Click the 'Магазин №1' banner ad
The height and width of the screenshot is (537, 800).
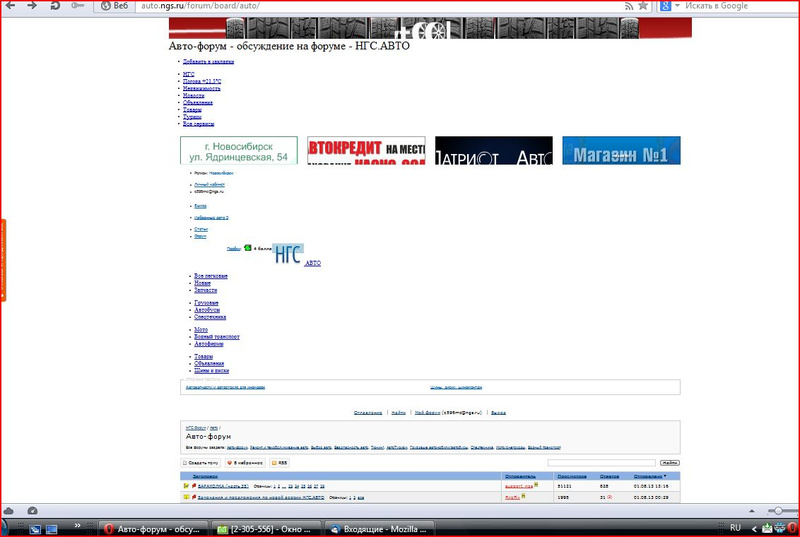click(621, 150)
